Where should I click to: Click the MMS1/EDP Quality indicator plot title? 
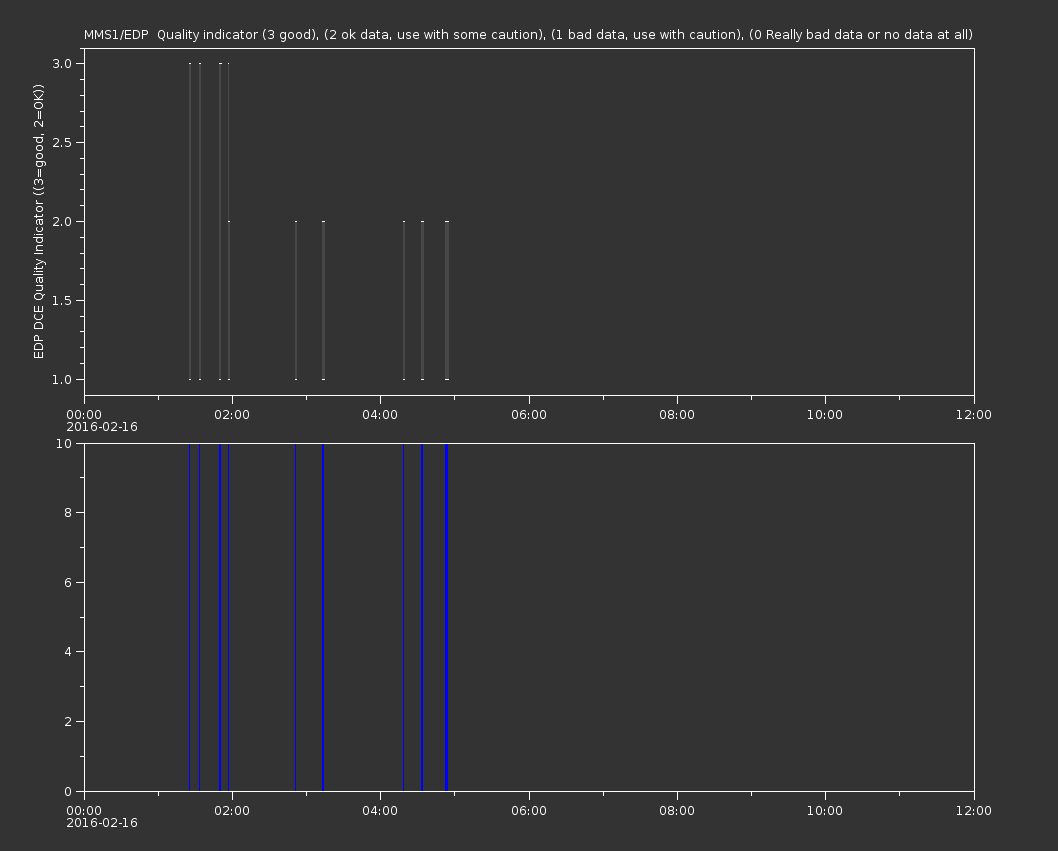point(528,34)
